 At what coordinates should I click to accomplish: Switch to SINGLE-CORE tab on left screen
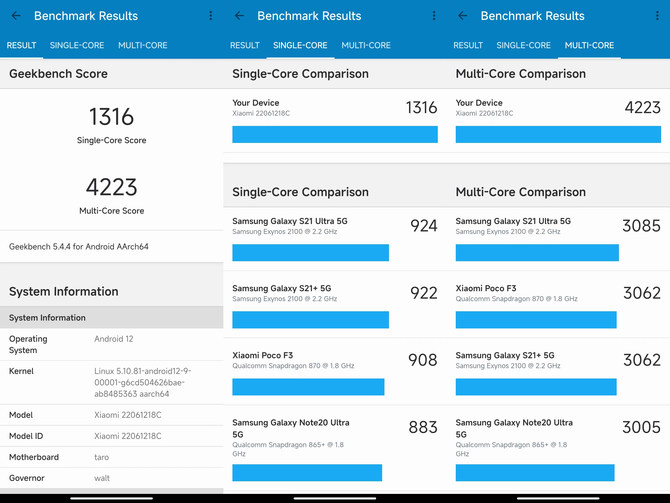coord(77,45)
